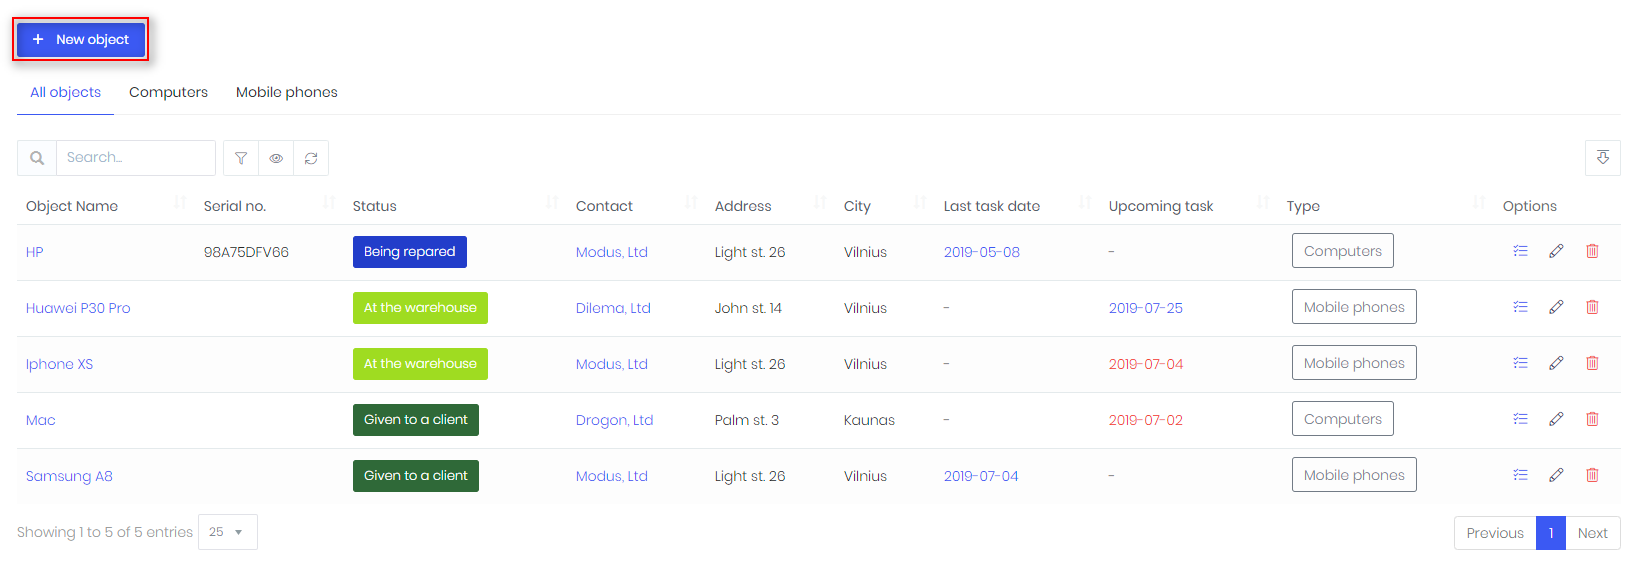Open Samsung A8 last task date 2019-07-04
This screenshot has width=1627, height=586.
pyautogui.click(x=981, y=476)
